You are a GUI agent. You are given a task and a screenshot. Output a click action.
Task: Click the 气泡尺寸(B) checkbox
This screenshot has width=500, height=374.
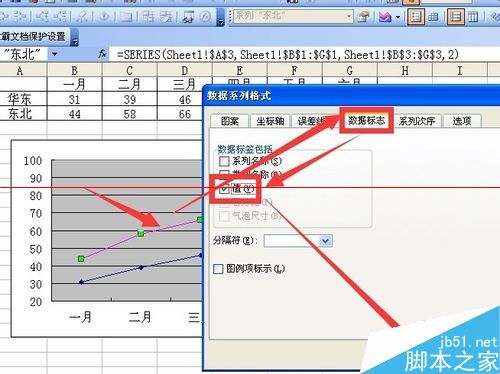[x=224, y=216]
